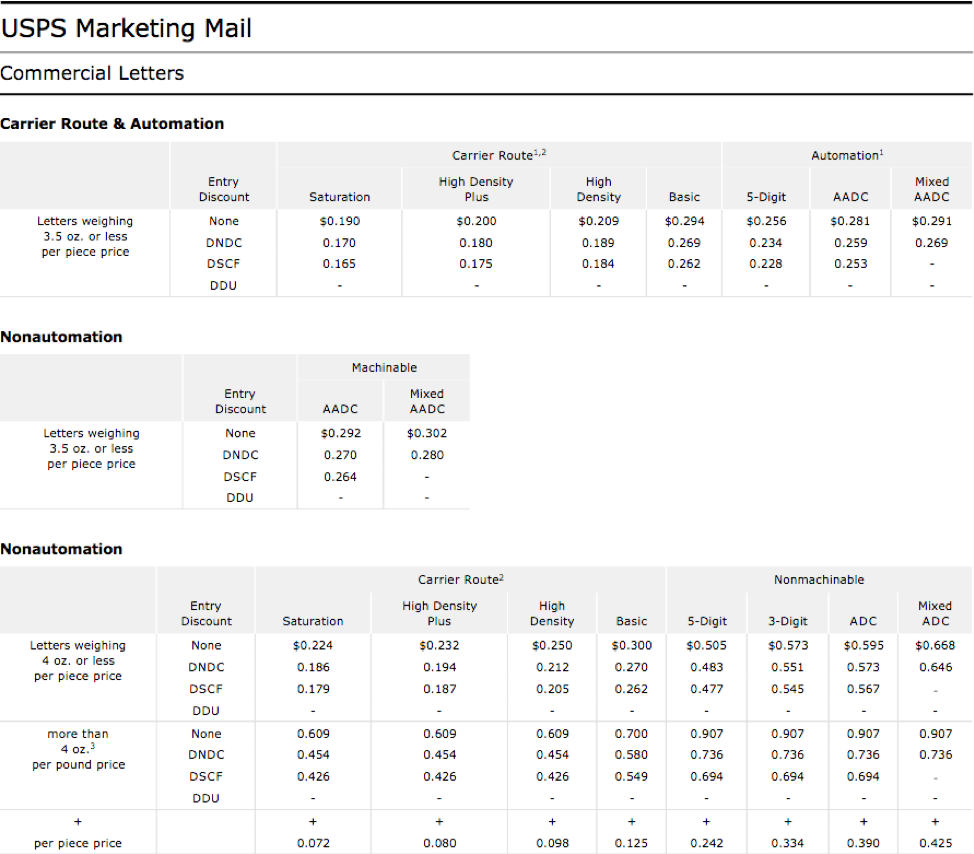This screenshot has width=974, height=854.
Task: Click the $0.291 Mixed AADC price
Action: point(932,221)
